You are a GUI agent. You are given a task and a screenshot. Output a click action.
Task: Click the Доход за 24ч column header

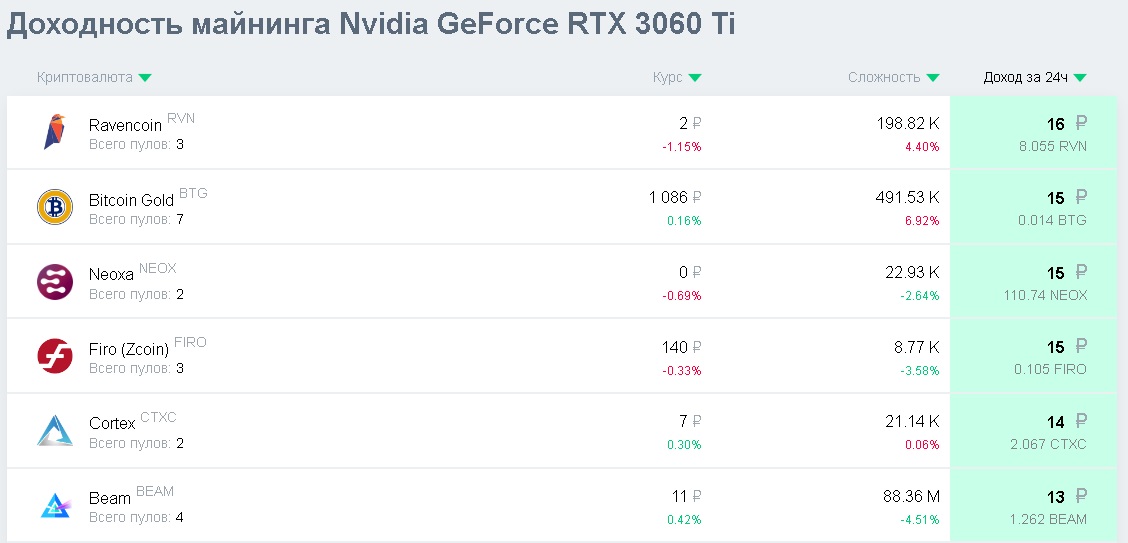[x=1025, y=78]
